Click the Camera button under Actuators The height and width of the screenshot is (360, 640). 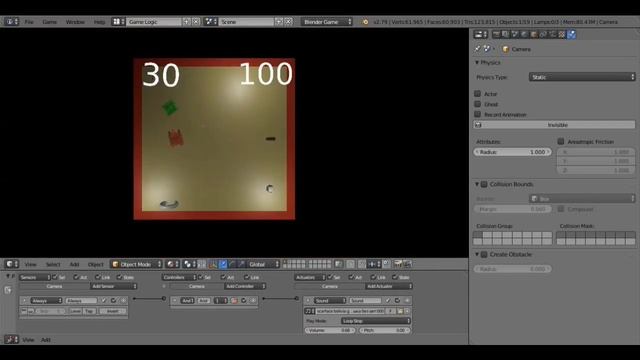click(329, 286)
